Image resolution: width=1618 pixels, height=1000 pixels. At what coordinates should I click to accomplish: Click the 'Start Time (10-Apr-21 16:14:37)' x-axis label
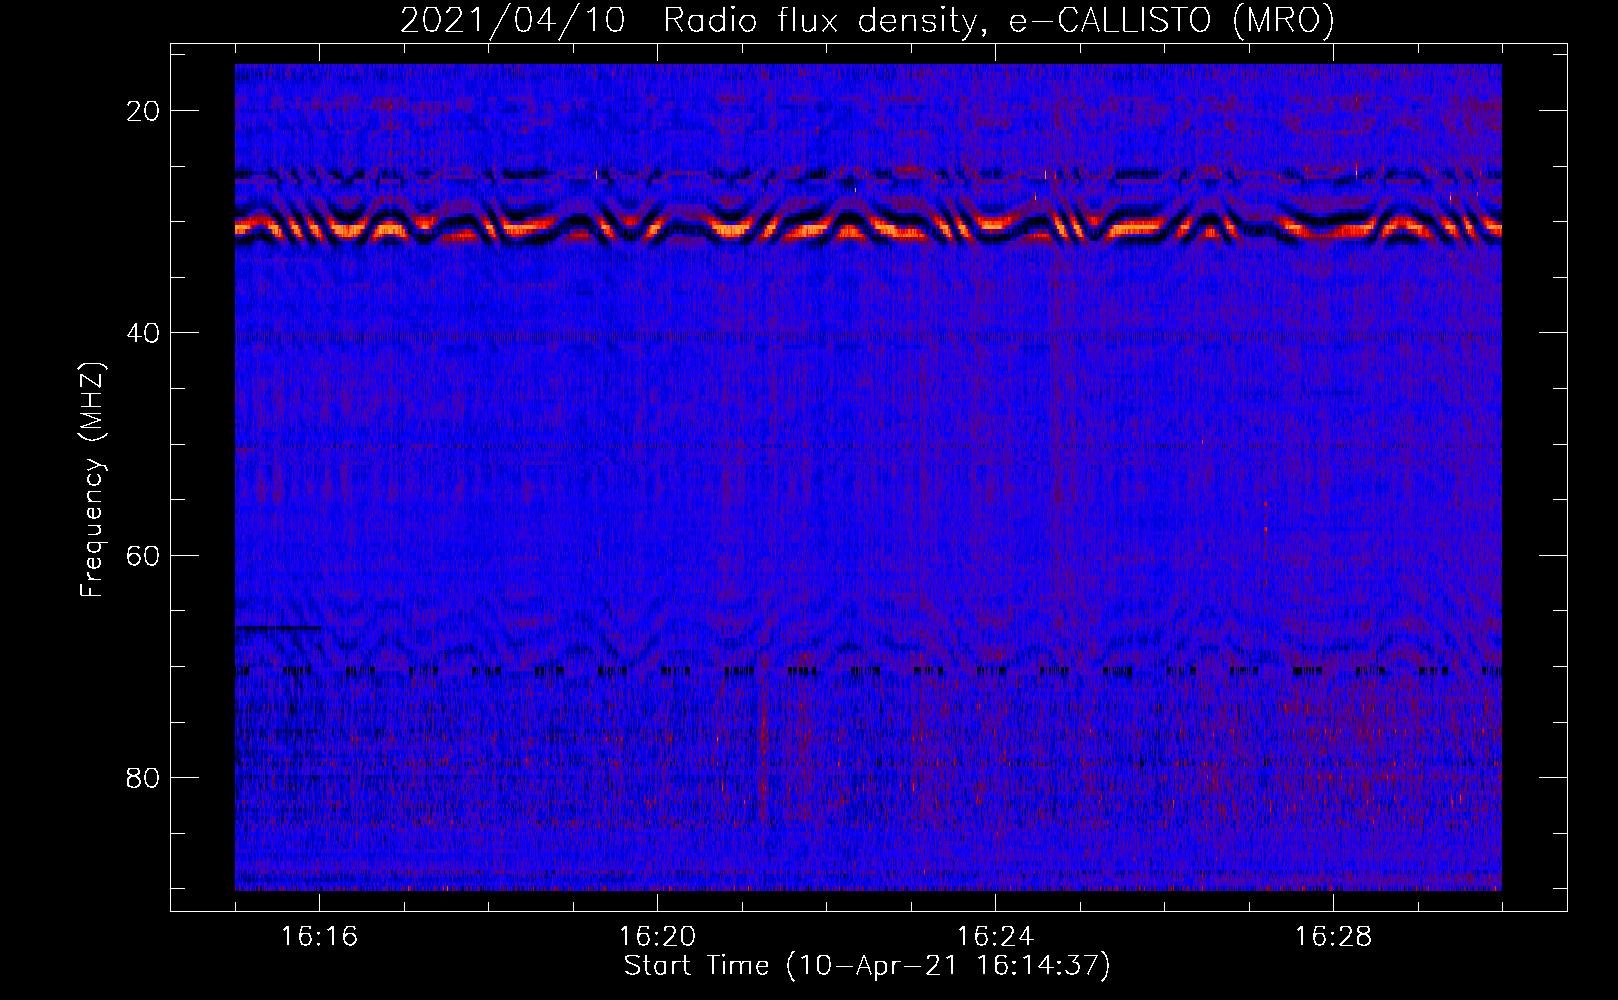point(867,966)
